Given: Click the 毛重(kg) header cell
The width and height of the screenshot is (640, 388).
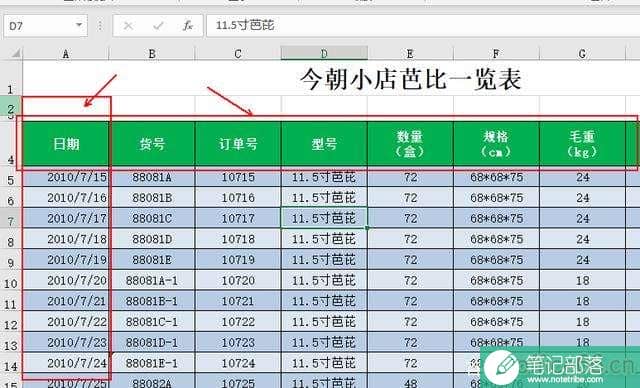Looking at the screenshot, I should (582, 144).
